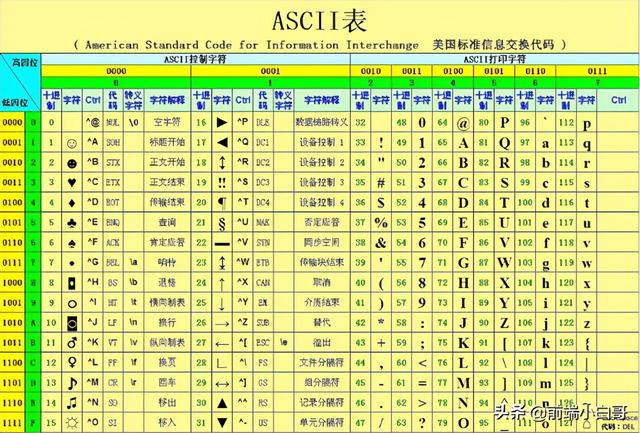Click the '?' character cell

(x=422, y=423)
